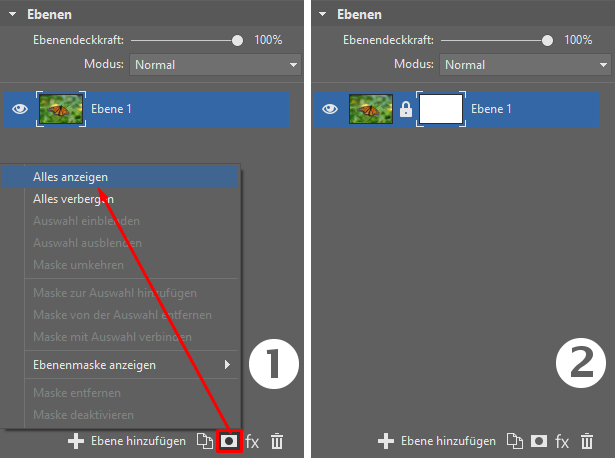Open Modus dropdown in left panel
The width and height of the screenshot is (615, 458).
[x=215, y=65]
